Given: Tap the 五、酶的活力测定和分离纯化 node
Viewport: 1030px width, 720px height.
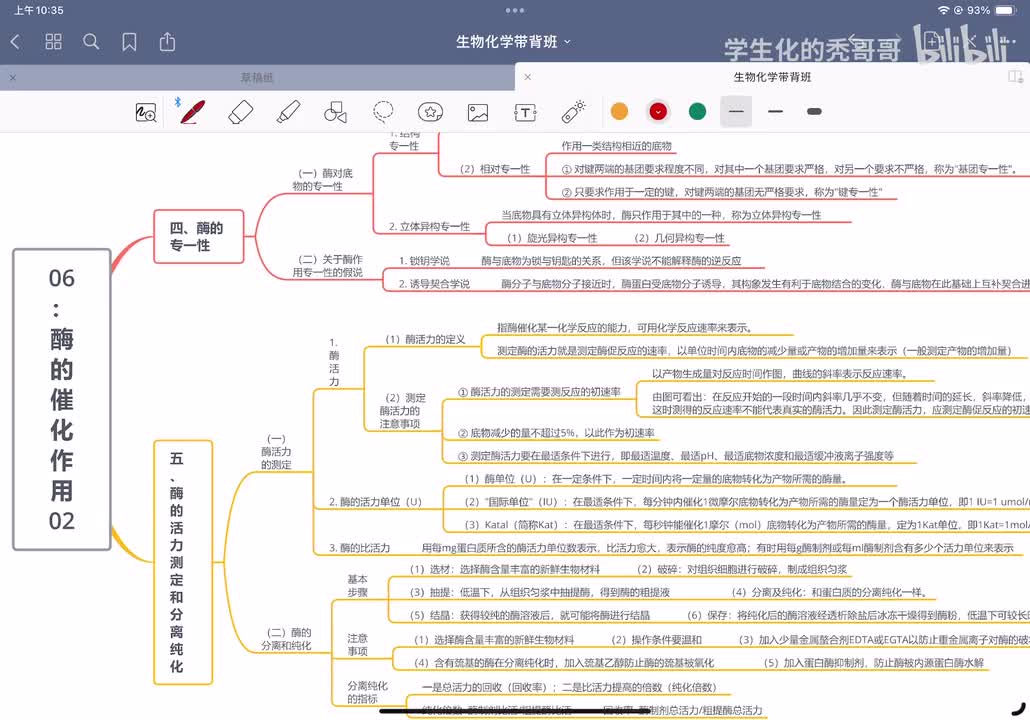Looking at the screenshot, I should (183, 562).
